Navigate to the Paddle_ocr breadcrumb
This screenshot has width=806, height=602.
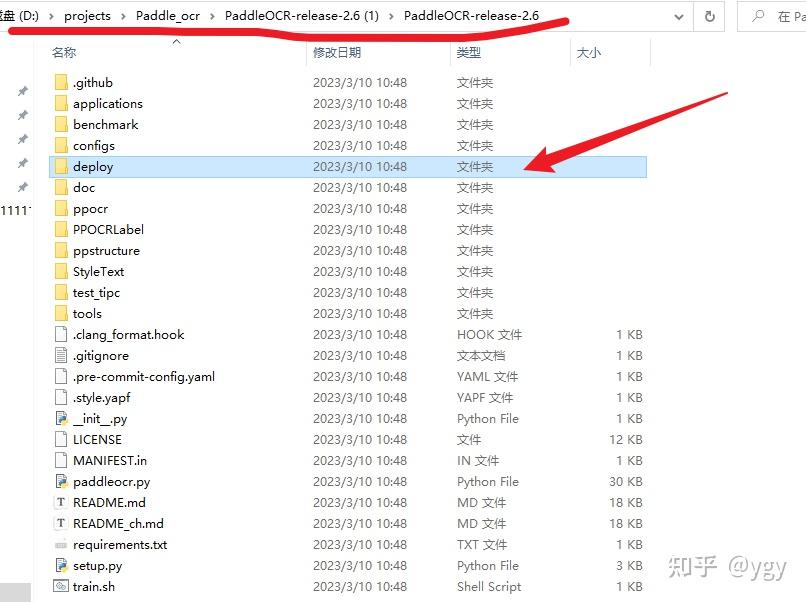coord(168,16)
